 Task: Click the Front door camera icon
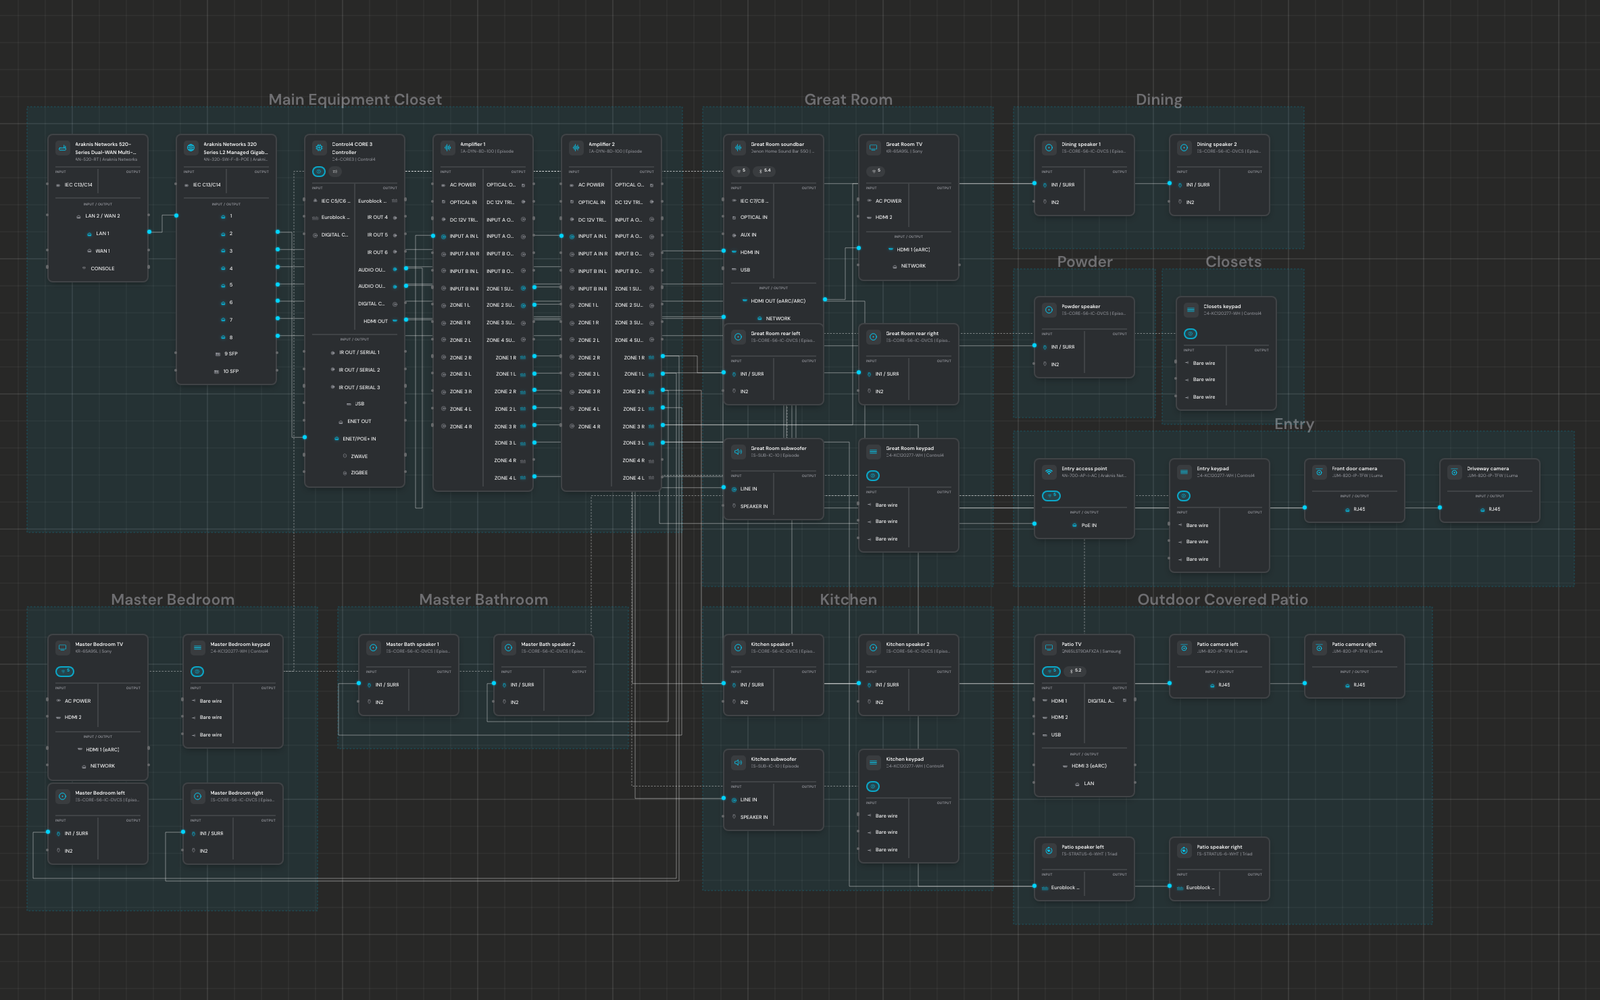1319,472
